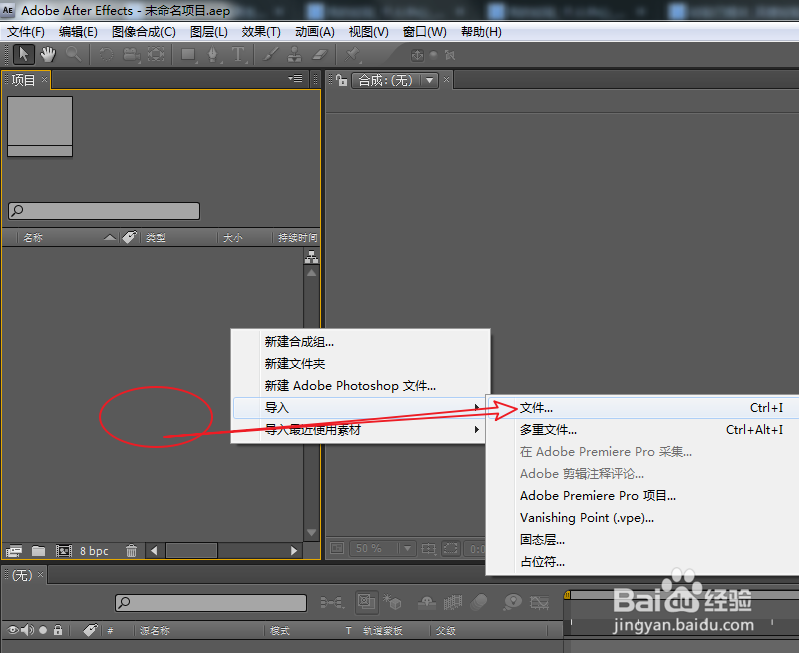
Task: Close the composition viewer tab
Action: [x=446, y=80]
